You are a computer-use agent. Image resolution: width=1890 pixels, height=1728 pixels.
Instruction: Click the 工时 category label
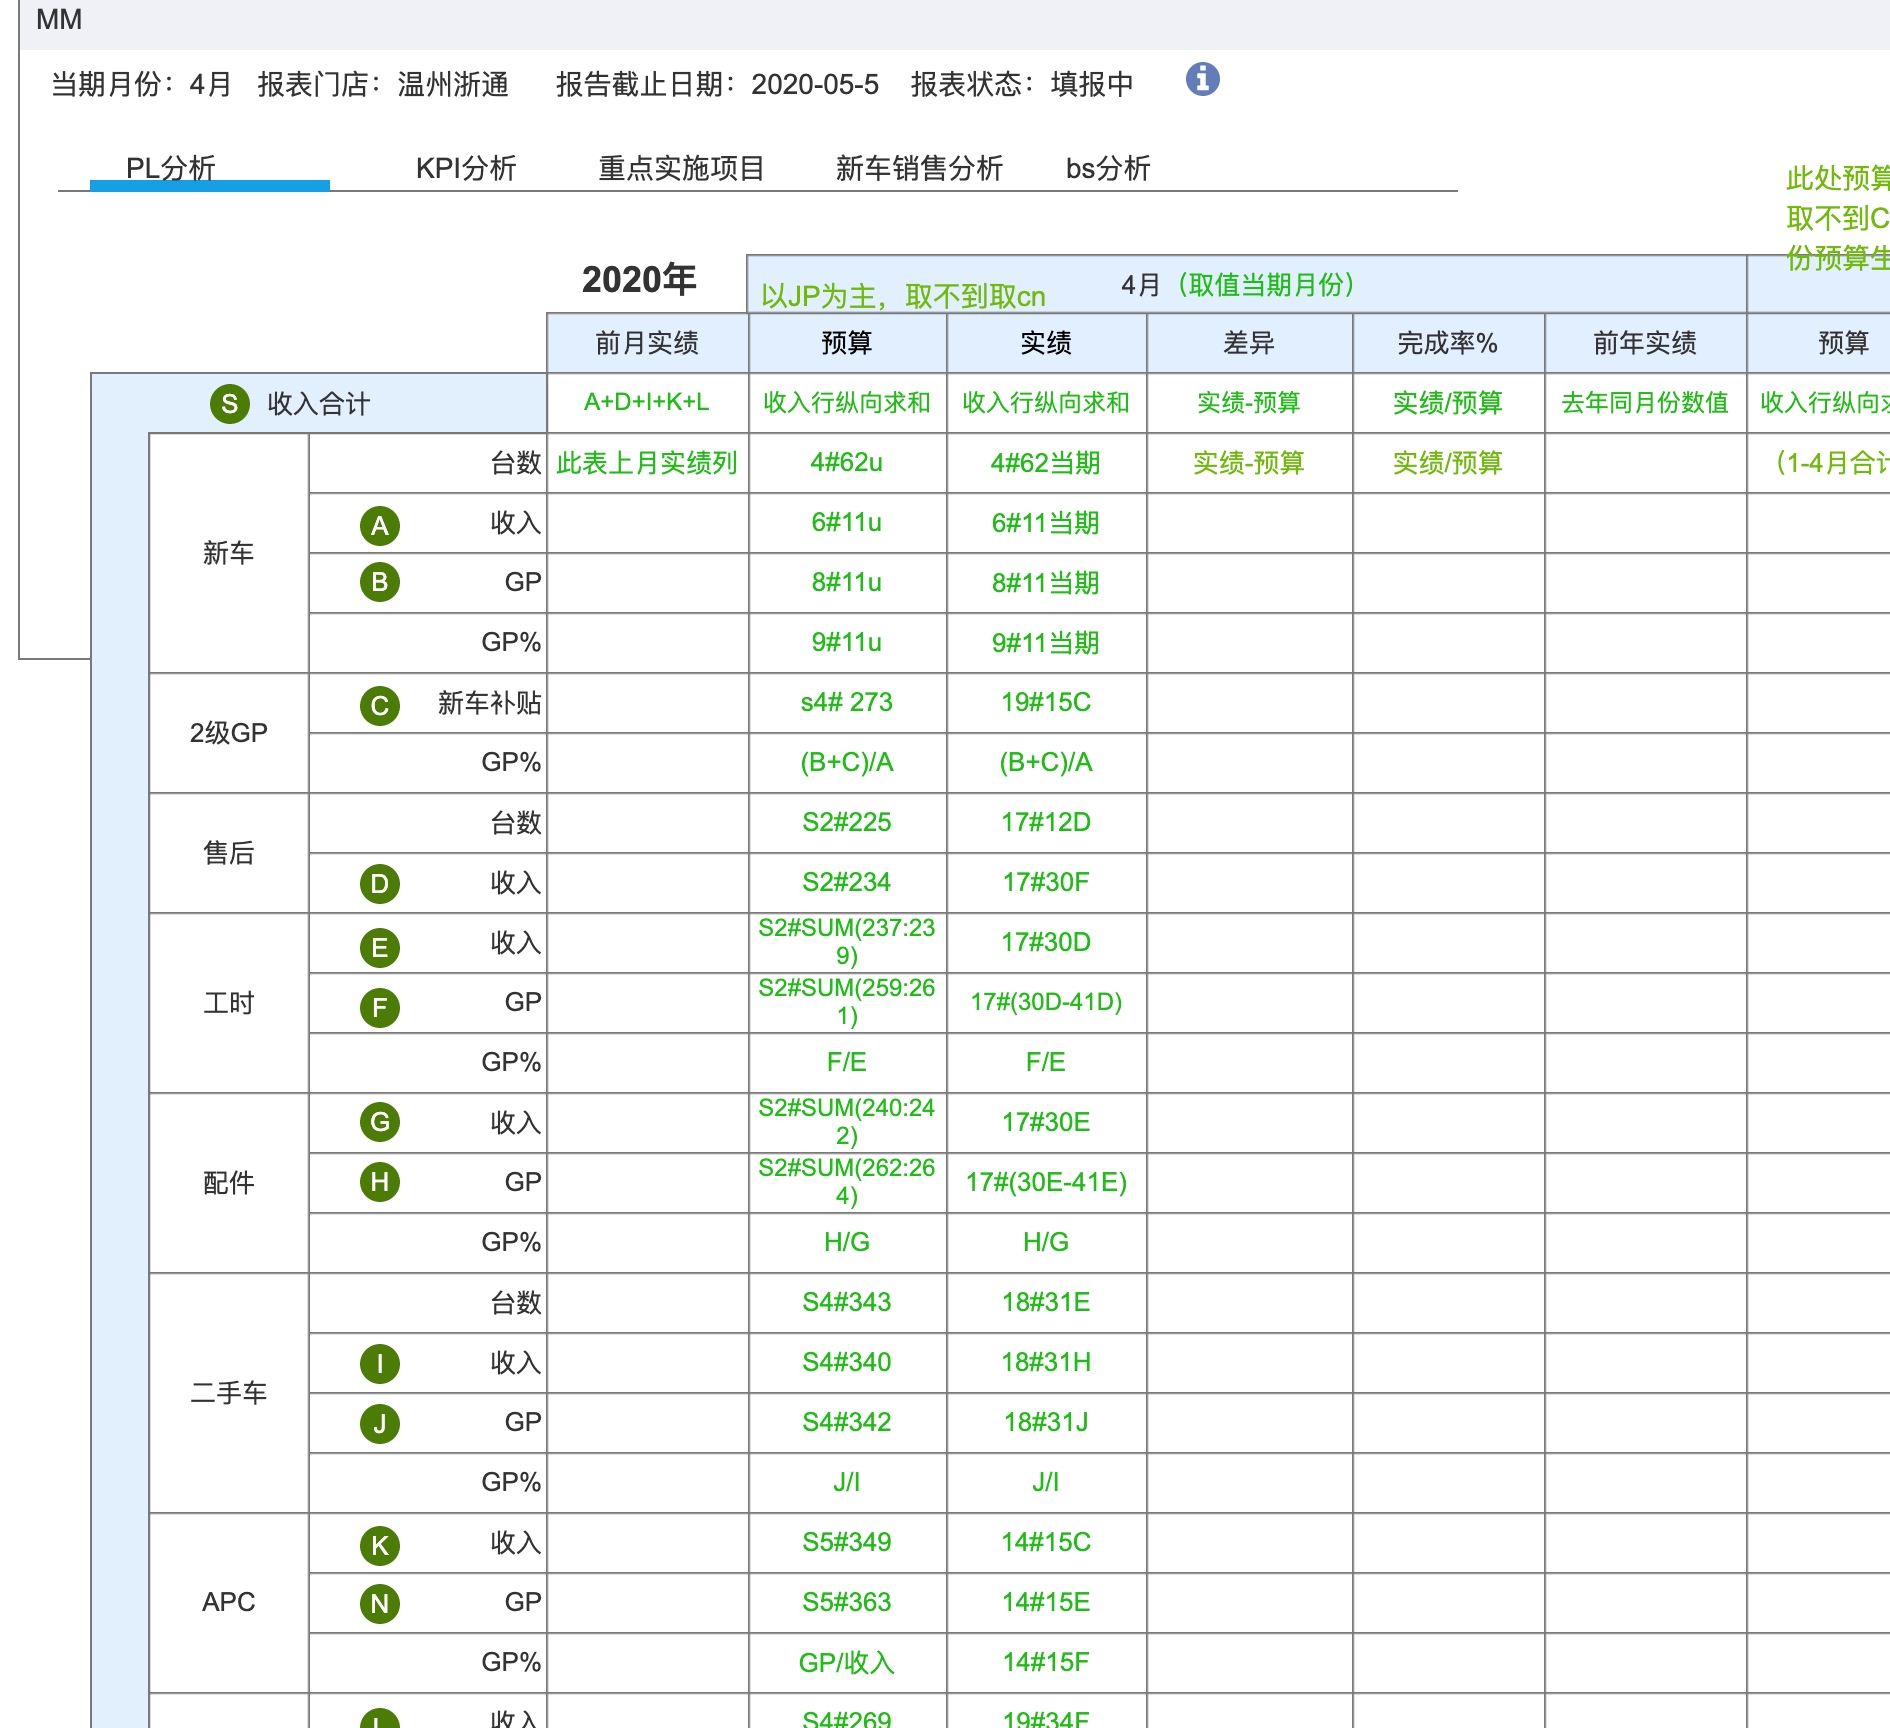(x=229, y=1003)
